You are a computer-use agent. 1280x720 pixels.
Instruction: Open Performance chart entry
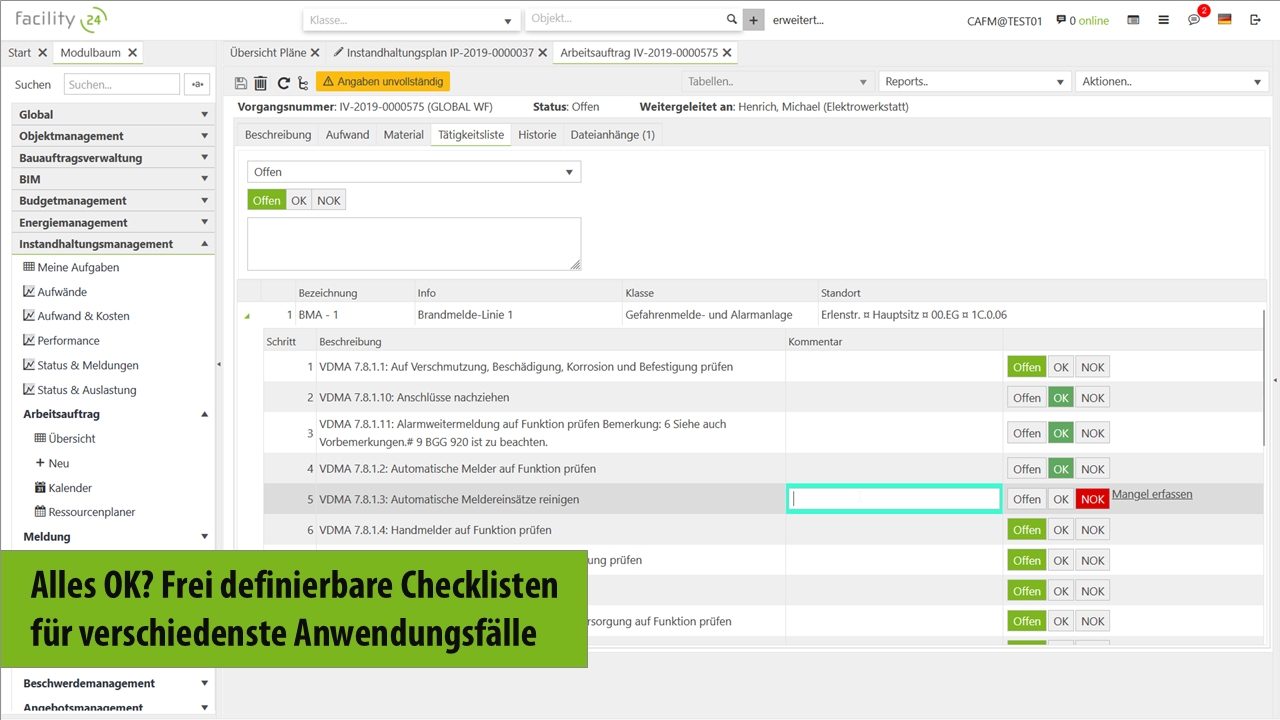point(61,341)
